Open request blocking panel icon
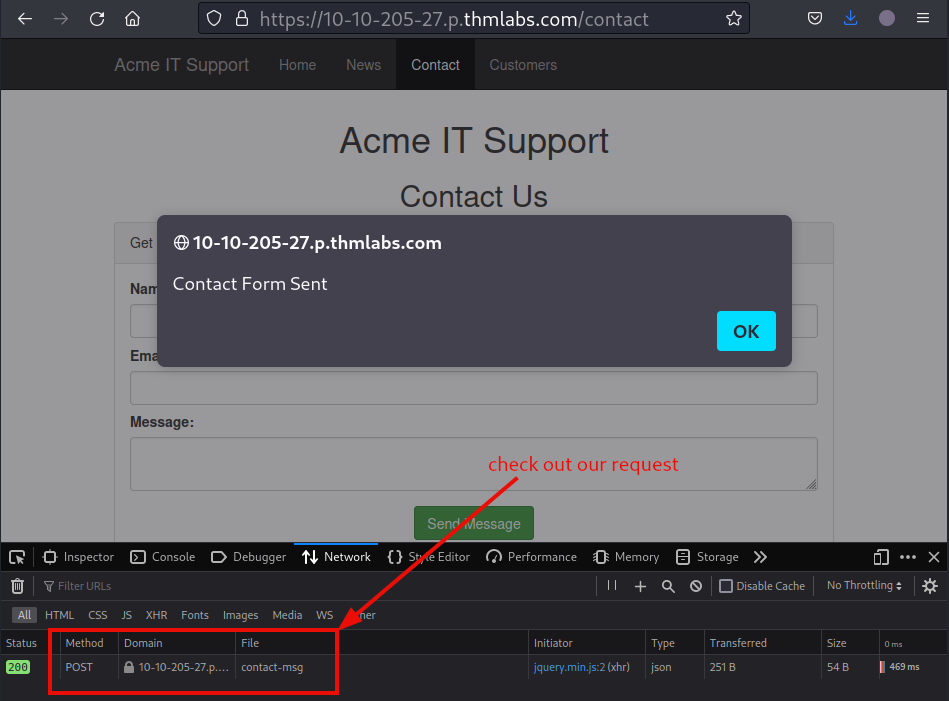This screenshot has height=701, width=949. (696, 586)
